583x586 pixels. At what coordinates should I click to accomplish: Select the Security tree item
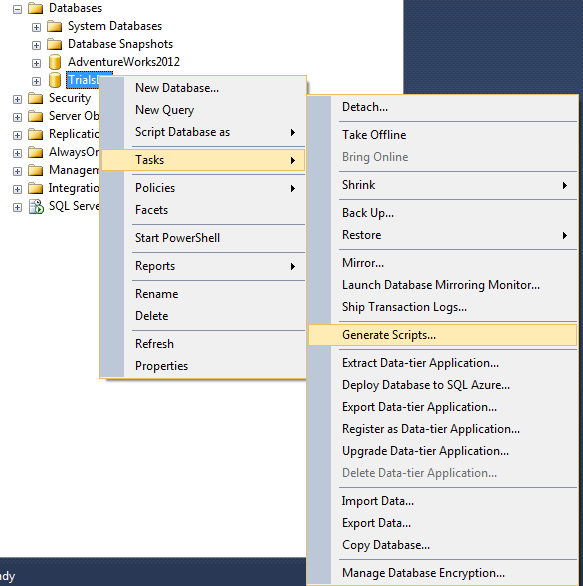point(70,98)
